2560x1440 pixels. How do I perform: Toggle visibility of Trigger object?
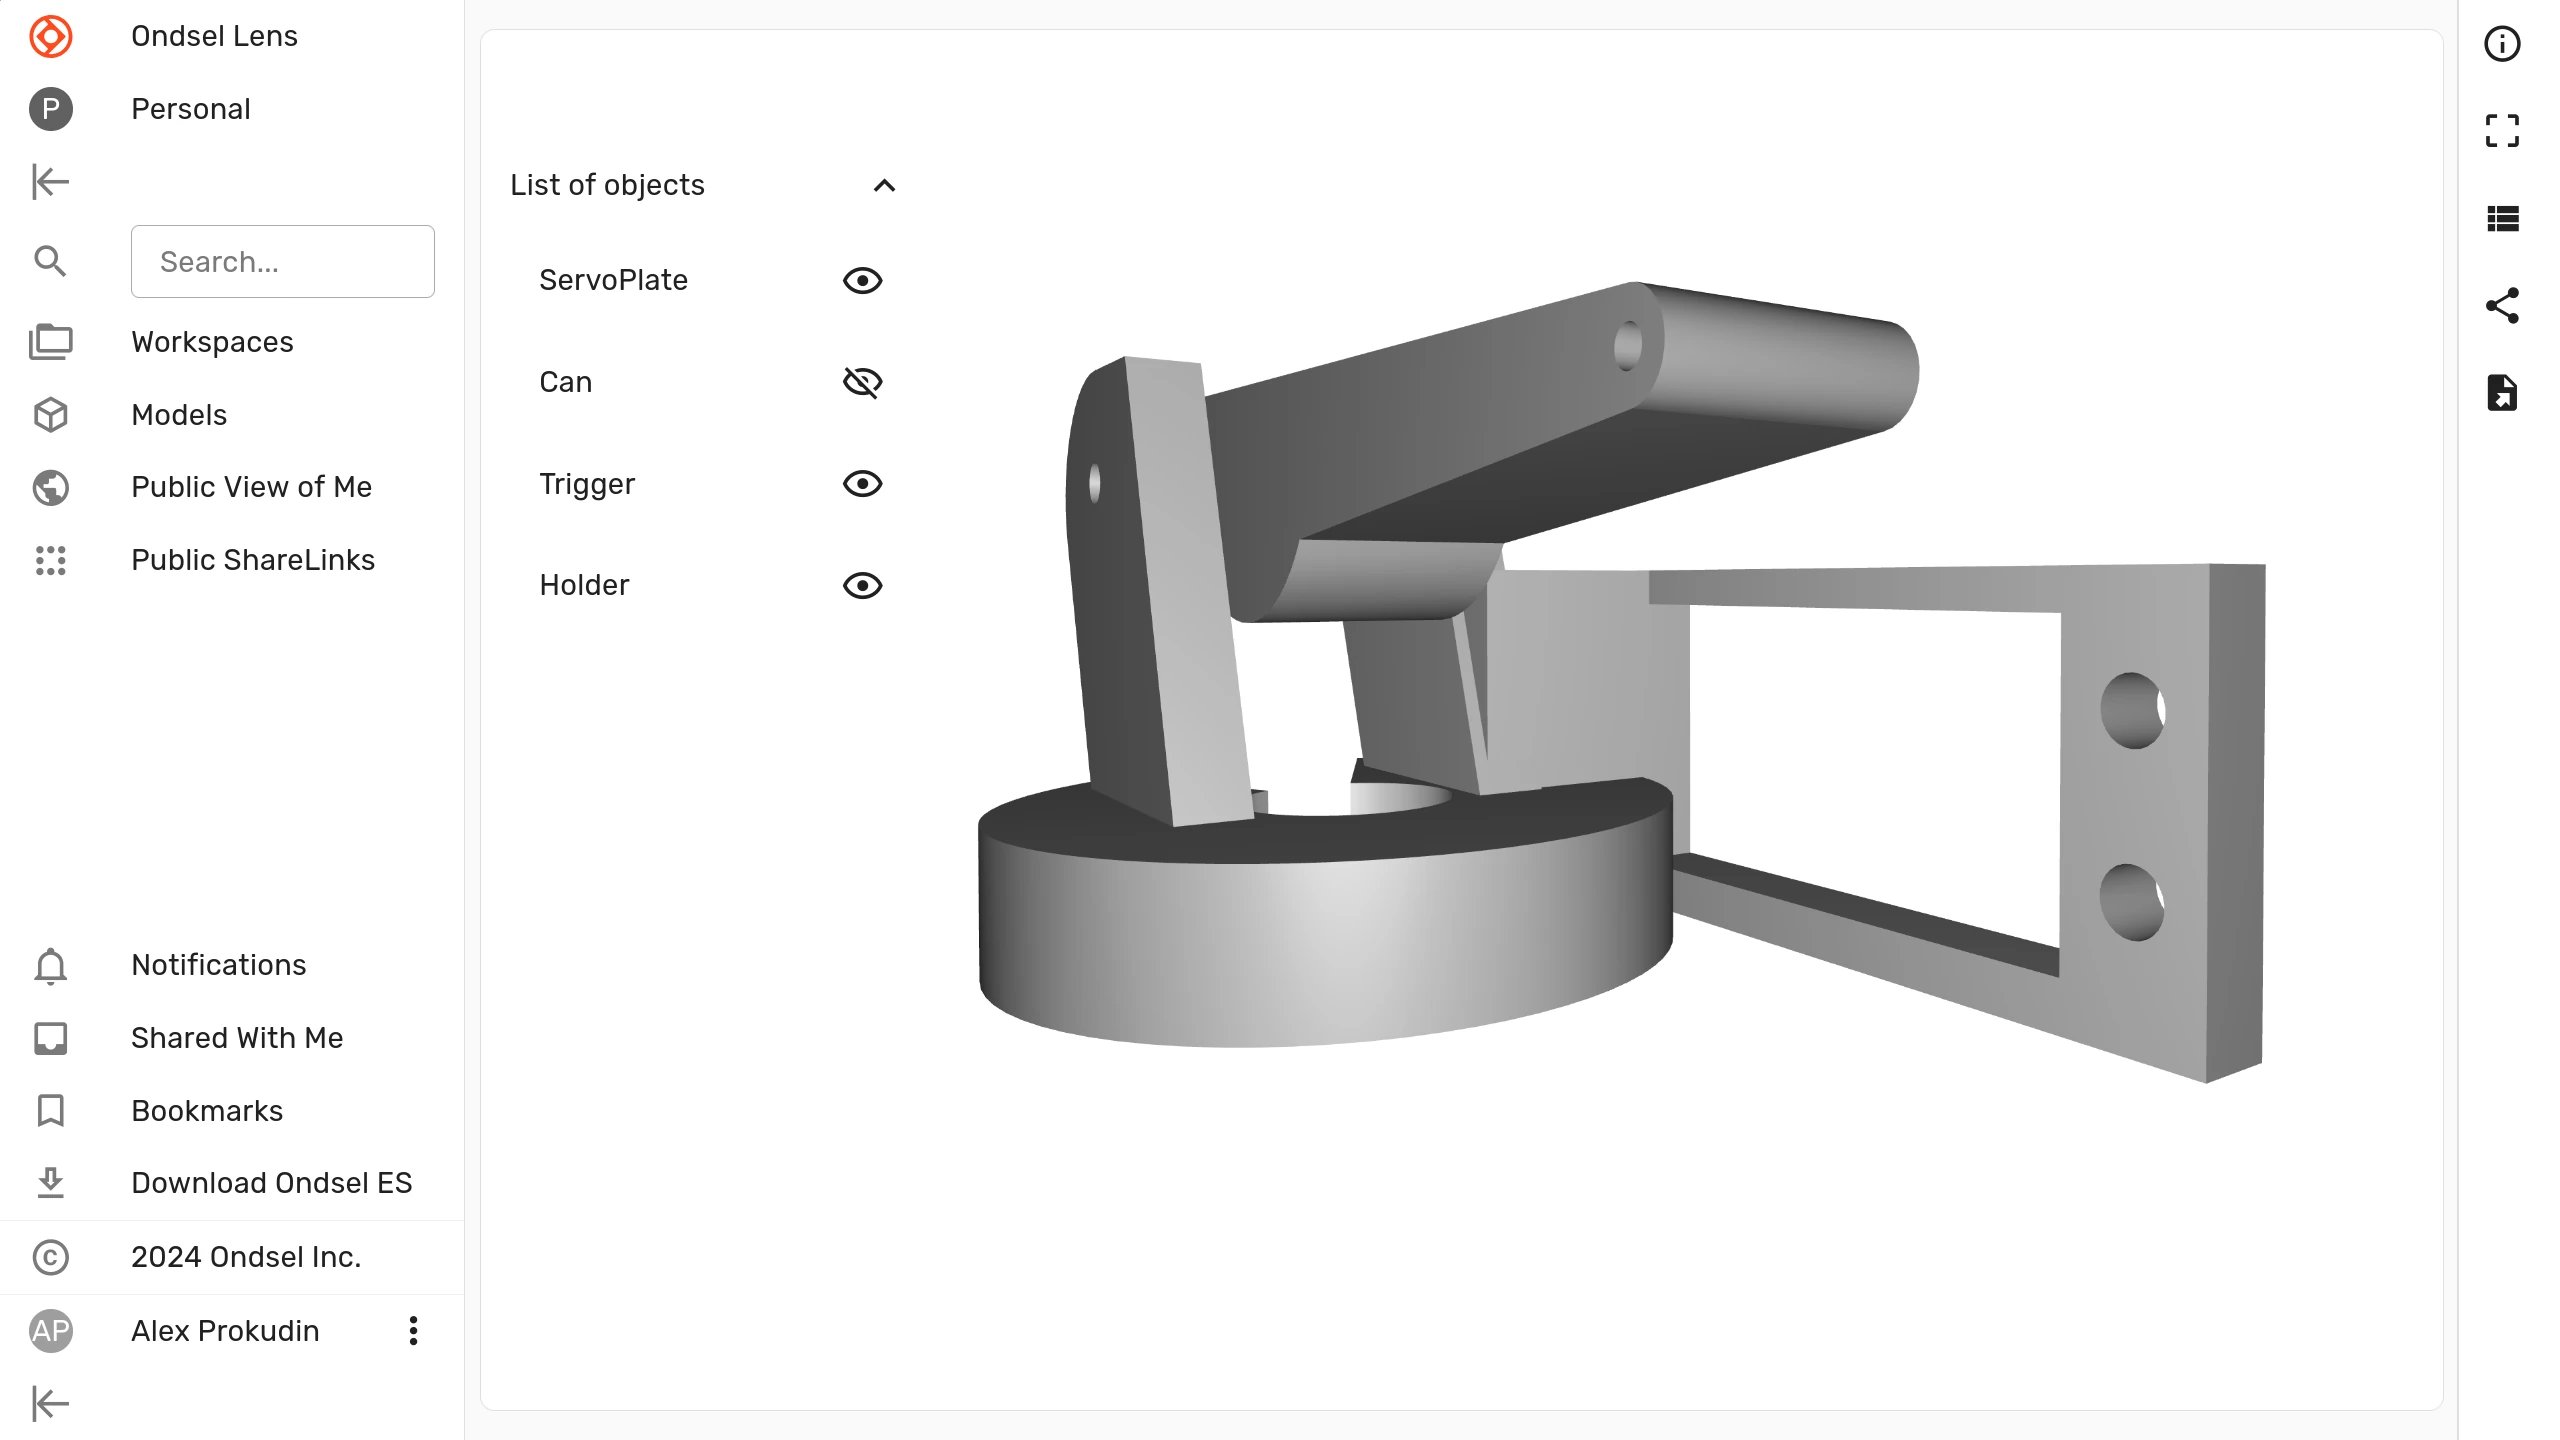click(862, 484)
